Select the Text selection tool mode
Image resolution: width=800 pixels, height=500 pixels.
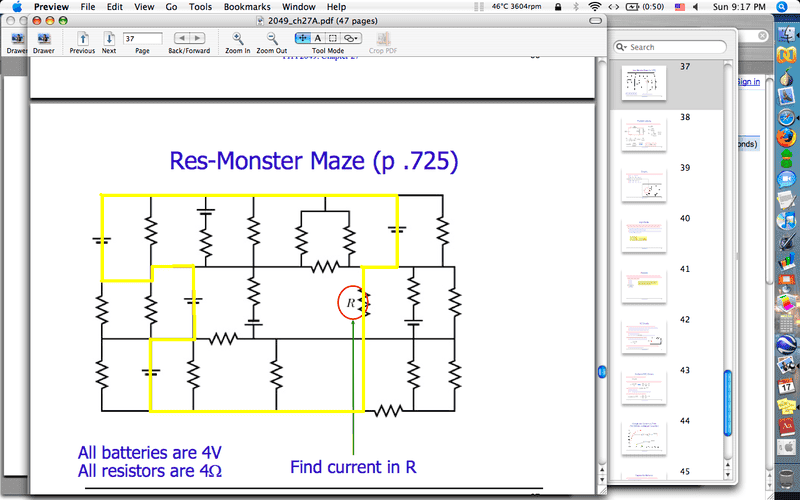317,38
